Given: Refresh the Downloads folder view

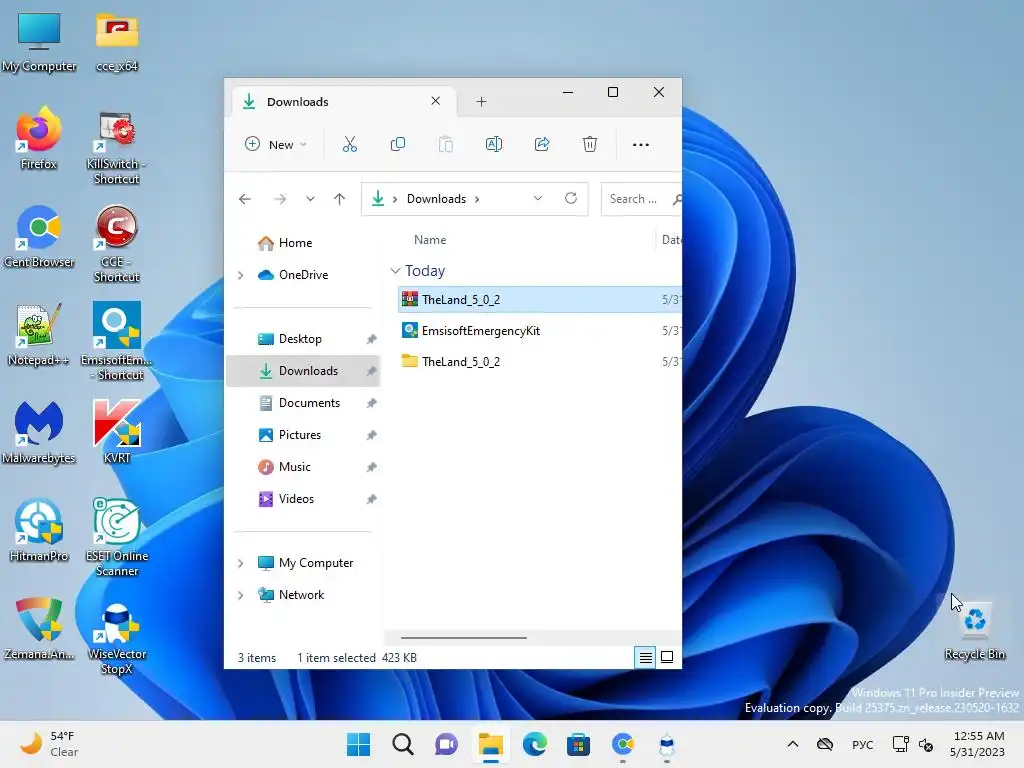Looking at the screenshot, I should [x=571, y=198].
